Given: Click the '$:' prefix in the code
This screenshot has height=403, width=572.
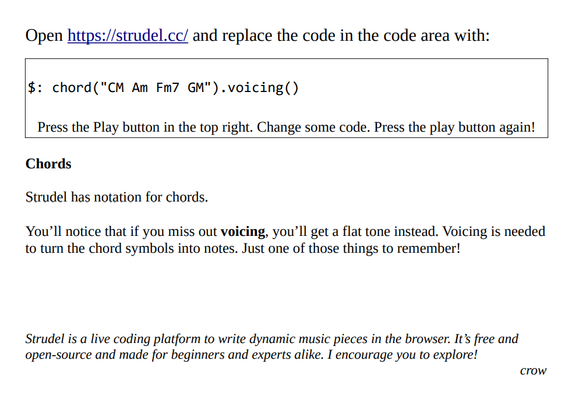Looking at the screenshot, I should coord(35,88).
